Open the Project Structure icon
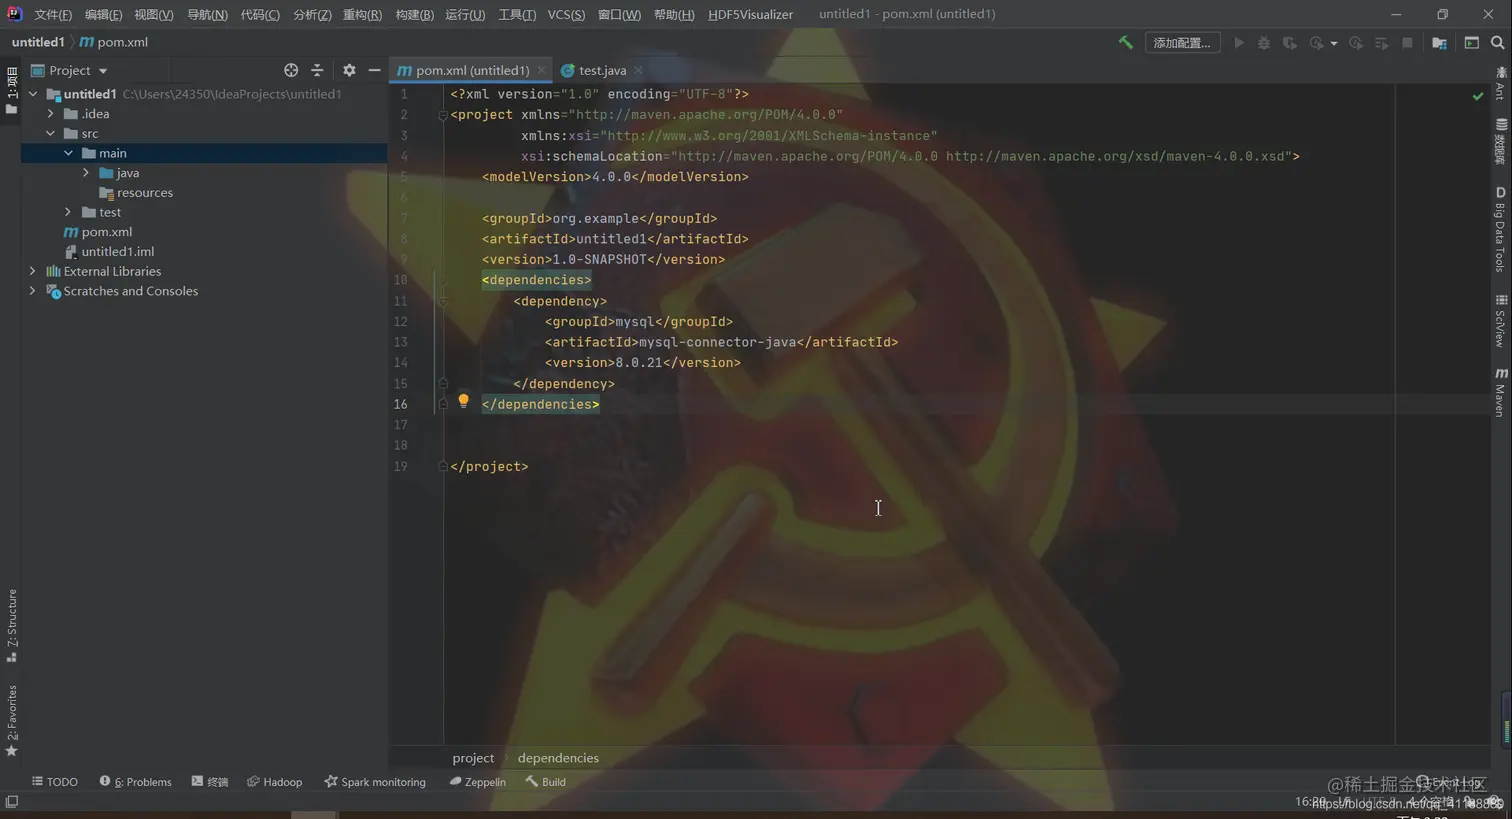The height and width of the screenshot is (819, 1512). coord(1439,42)
